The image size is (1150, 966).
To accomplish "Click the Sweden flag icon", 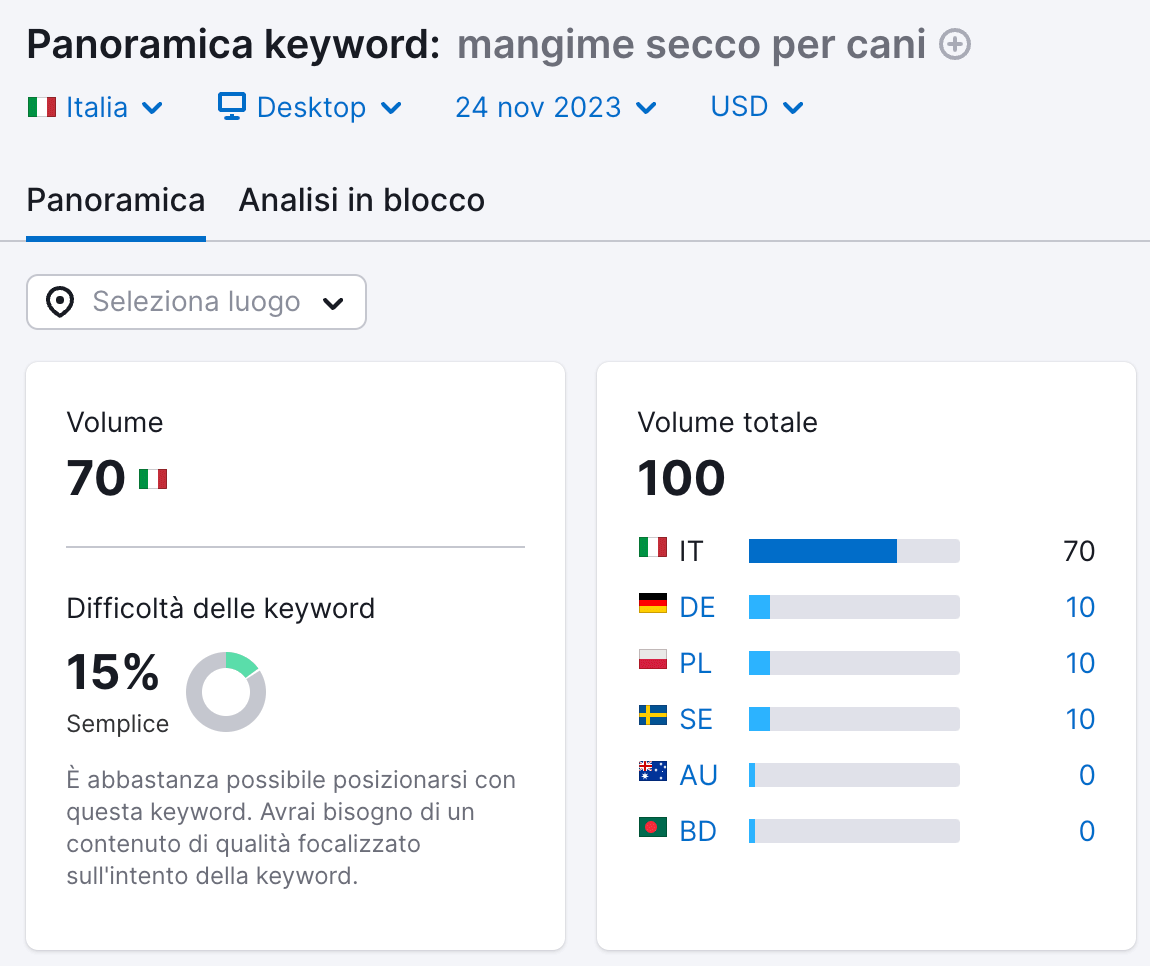I will click(x=651, y=718).
